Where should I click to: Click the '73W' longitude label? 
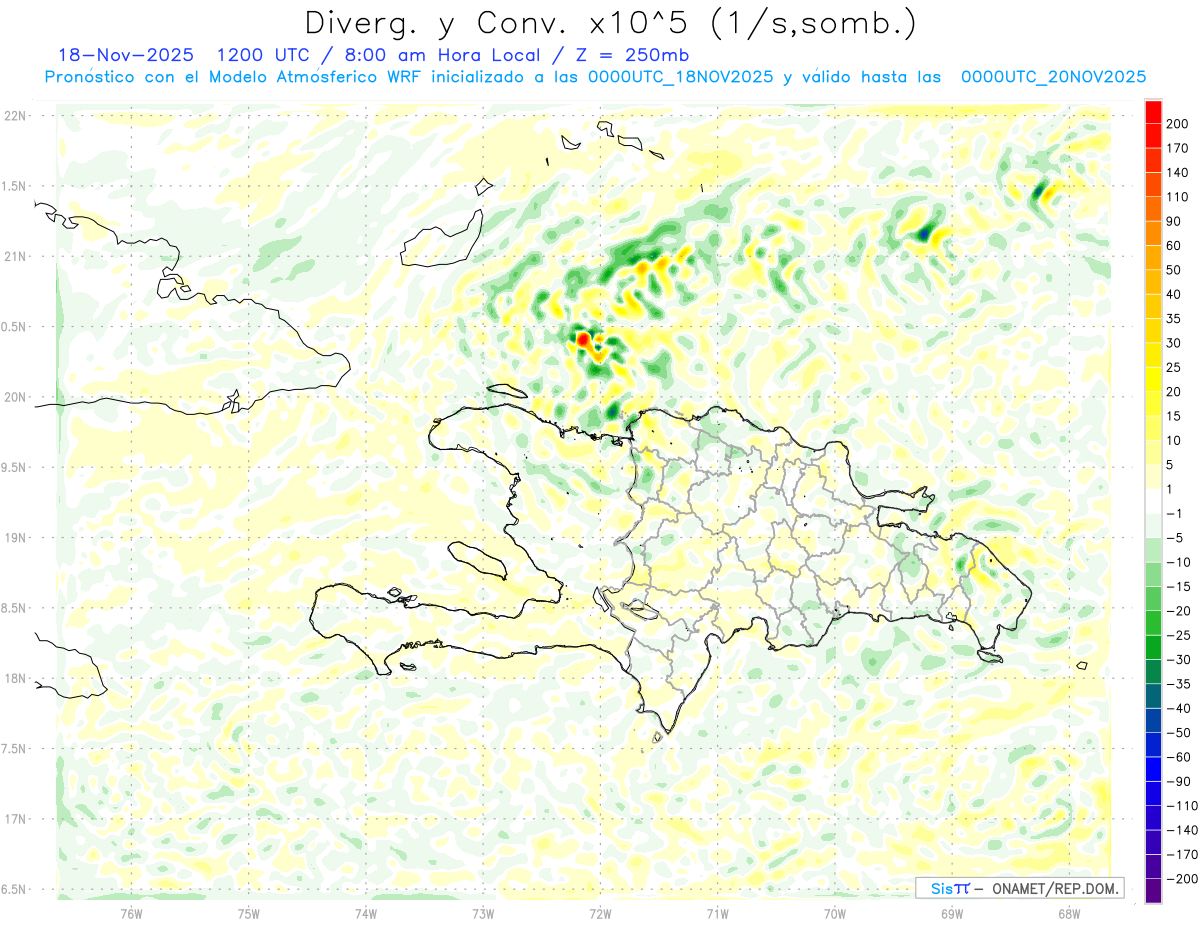point(483,913)
